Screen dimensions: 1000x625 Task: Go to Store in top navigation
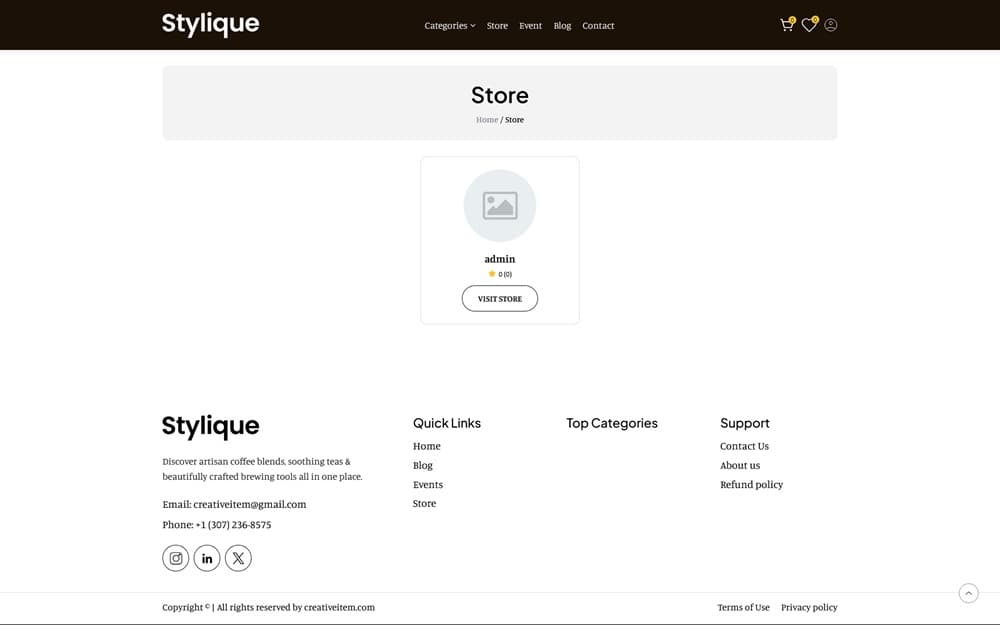[497, 26]
